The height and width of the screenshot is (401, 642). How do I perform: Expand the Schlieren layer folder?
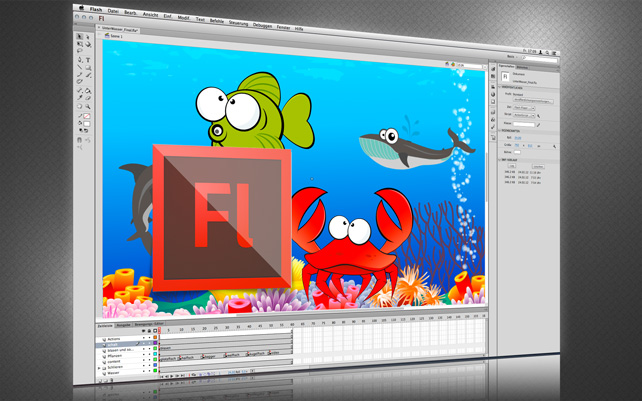99,368
